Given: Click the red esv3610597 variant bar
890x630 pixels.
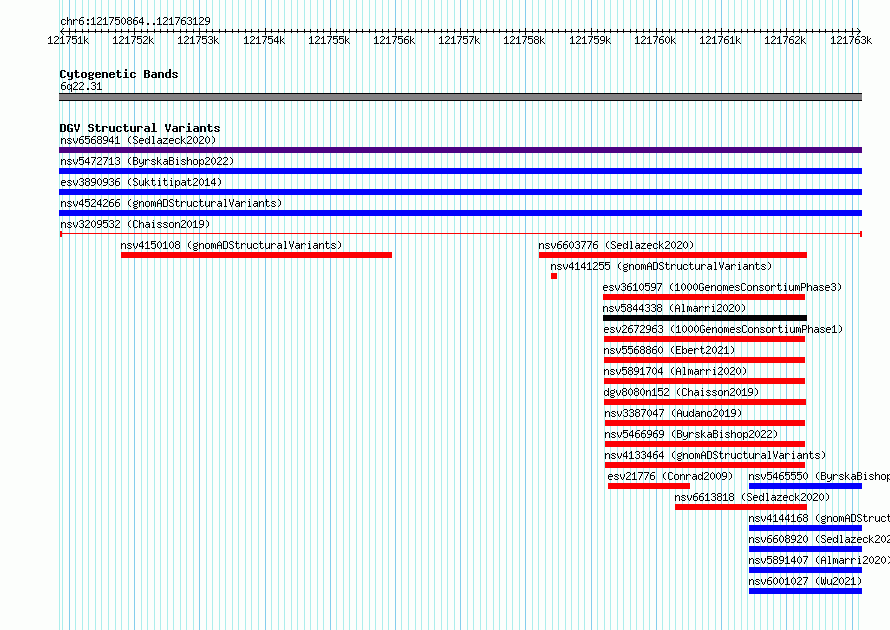Looking at the screenshot, I should 704,297.
